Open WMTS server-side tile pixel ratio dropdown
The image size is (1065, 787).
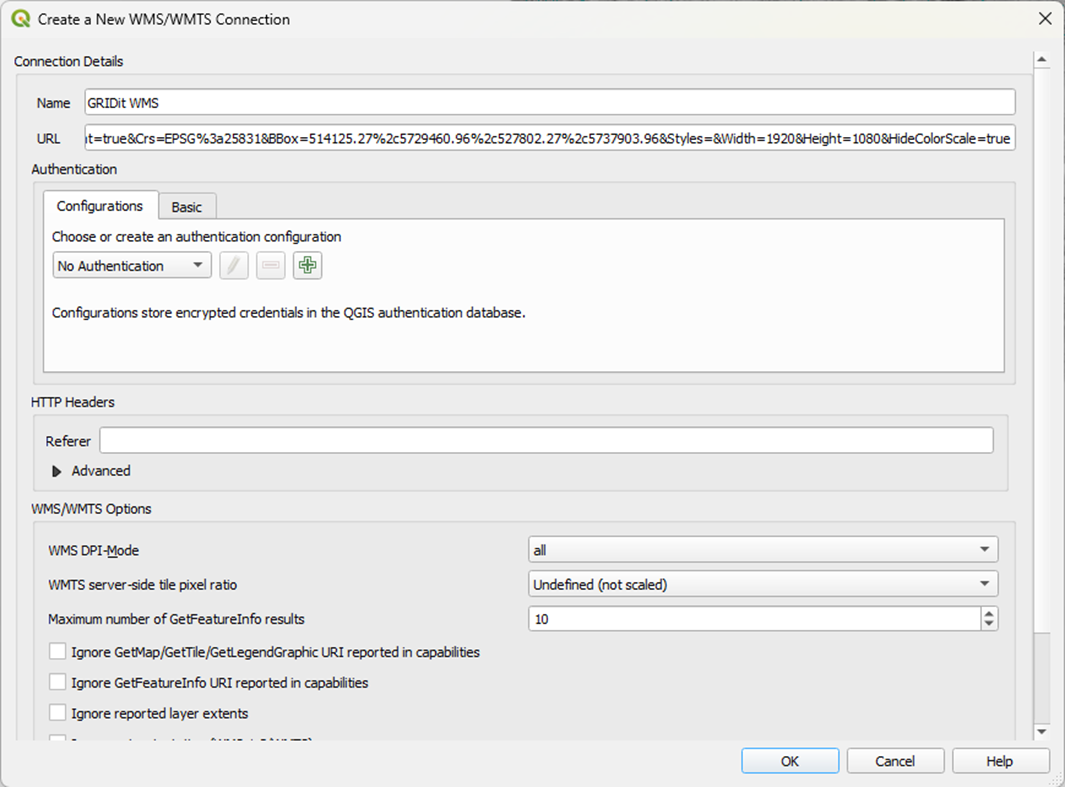763,584
